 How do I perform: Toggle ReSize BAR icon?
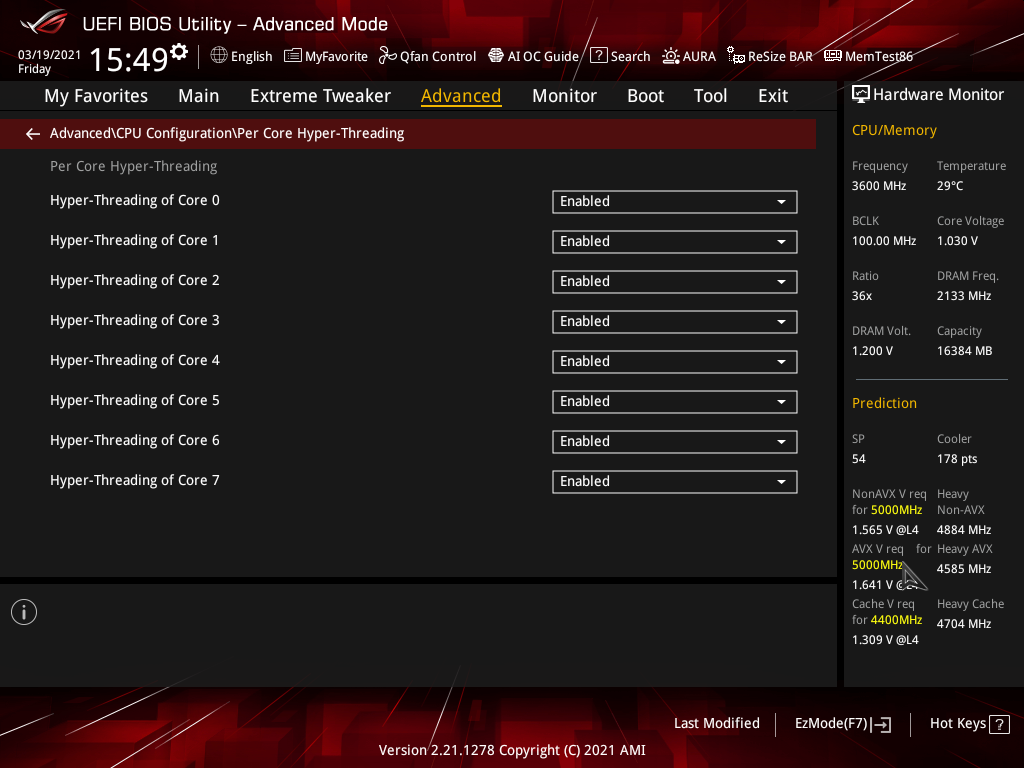[736, 56]
